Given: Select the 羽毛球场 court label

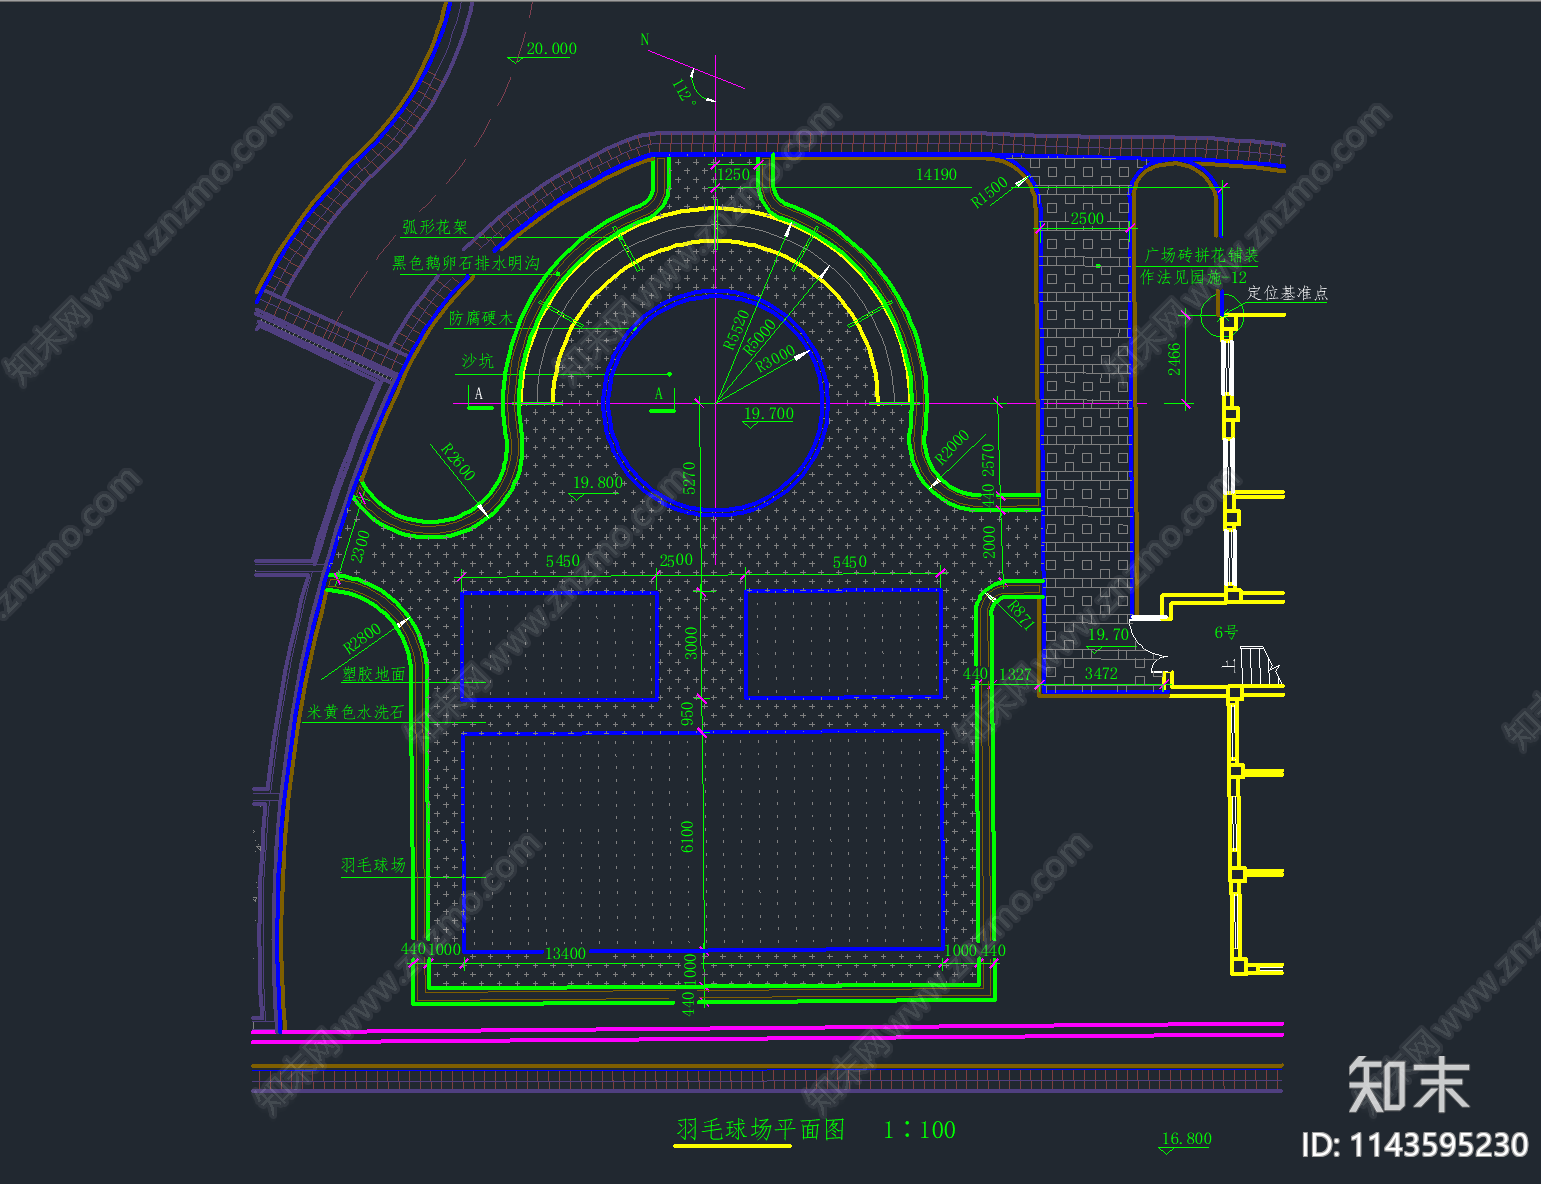Looking at the screenshot, I should 373,865.
